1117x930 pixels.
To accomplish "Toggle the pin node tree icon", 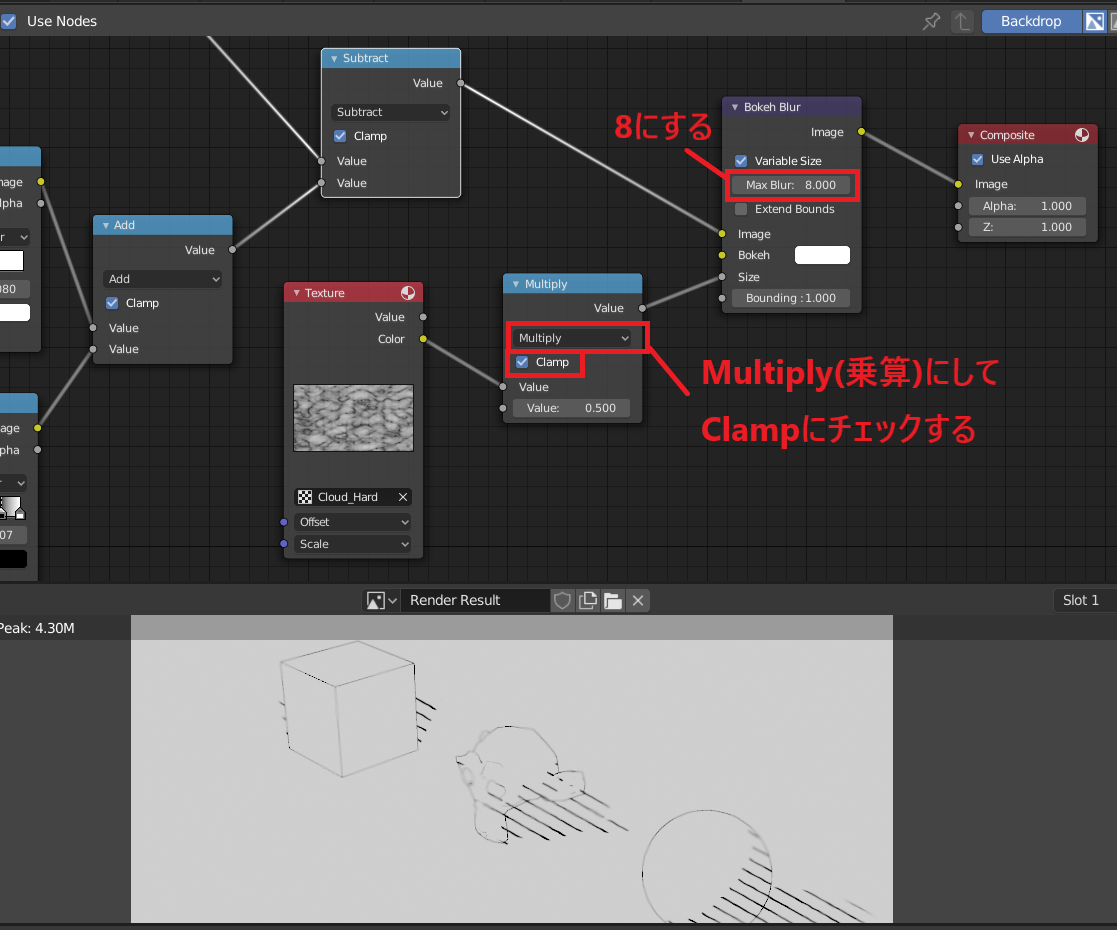I will [931, 21].
